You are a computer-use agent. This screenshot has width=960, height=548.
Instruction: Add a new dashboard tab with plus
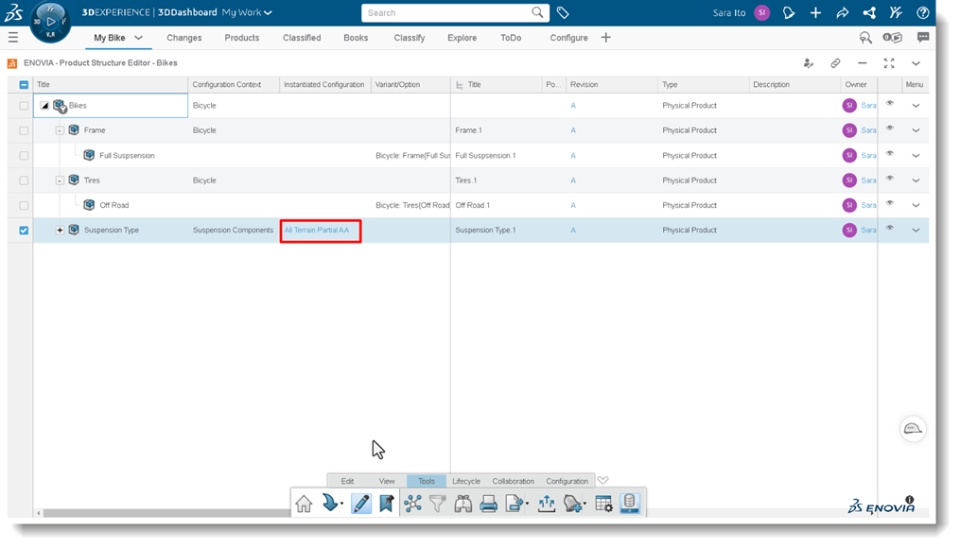[x=606, y=38]
